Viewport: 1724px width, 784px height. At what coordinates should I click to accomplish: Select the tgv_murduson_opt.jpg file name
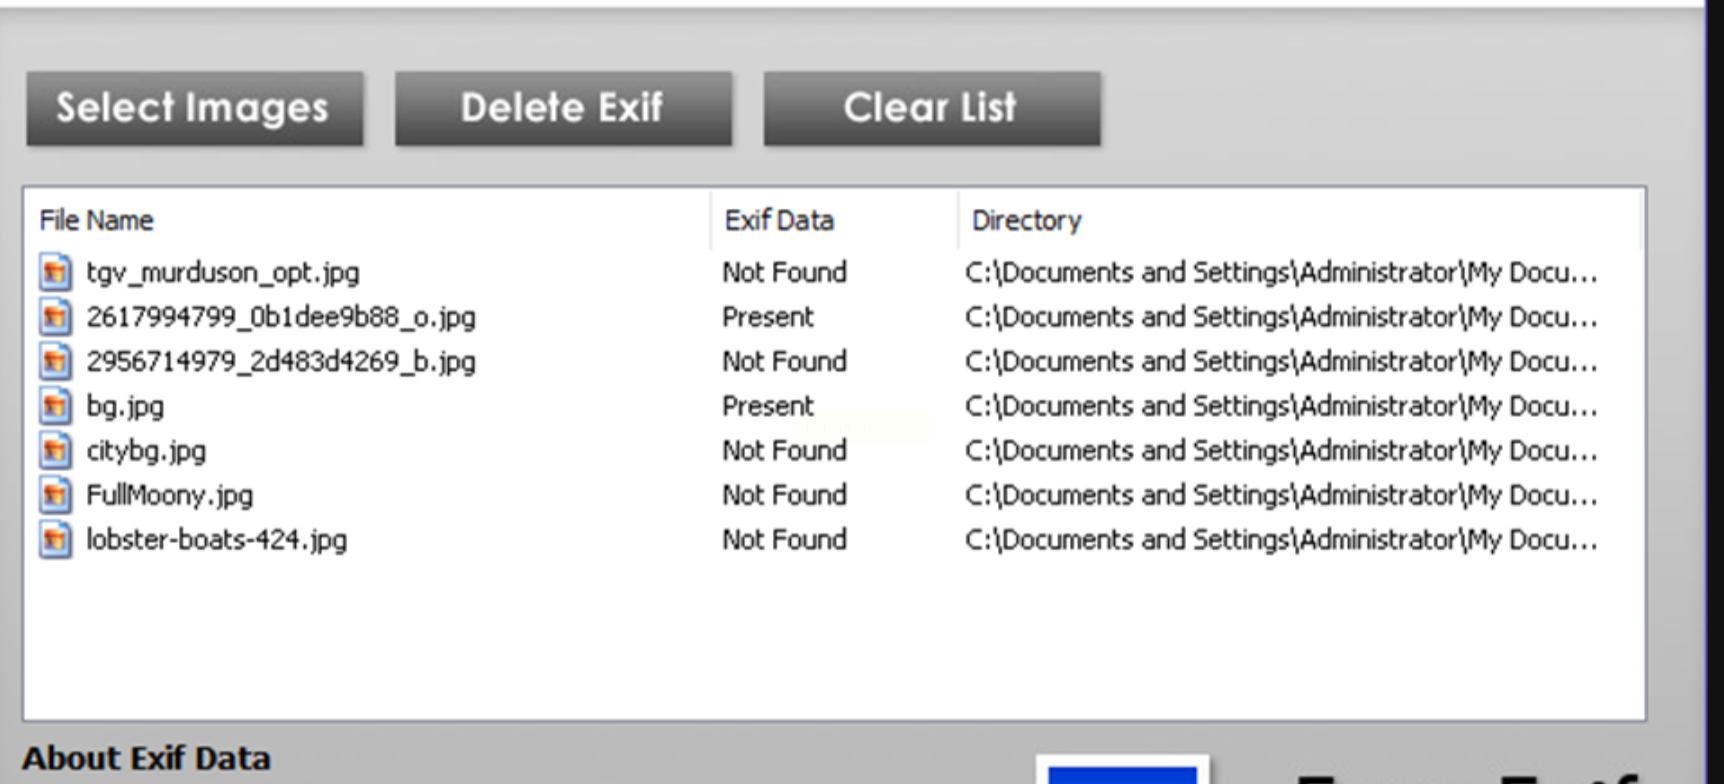click(223, 272)
